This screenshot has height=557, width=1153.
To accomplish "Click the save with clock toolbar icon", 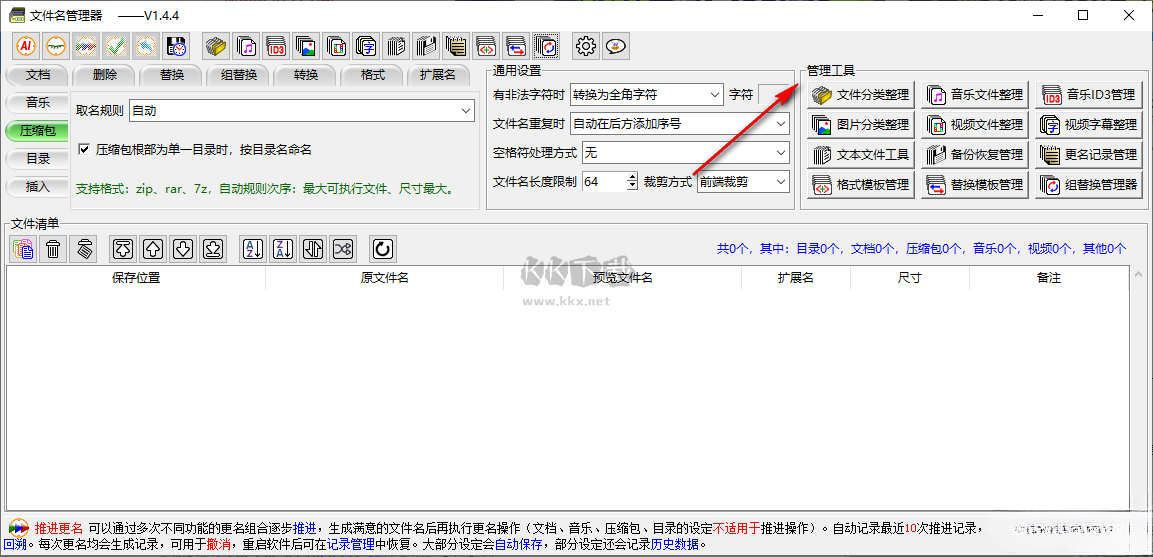I will pyautogui.click(x=176, y=45).
